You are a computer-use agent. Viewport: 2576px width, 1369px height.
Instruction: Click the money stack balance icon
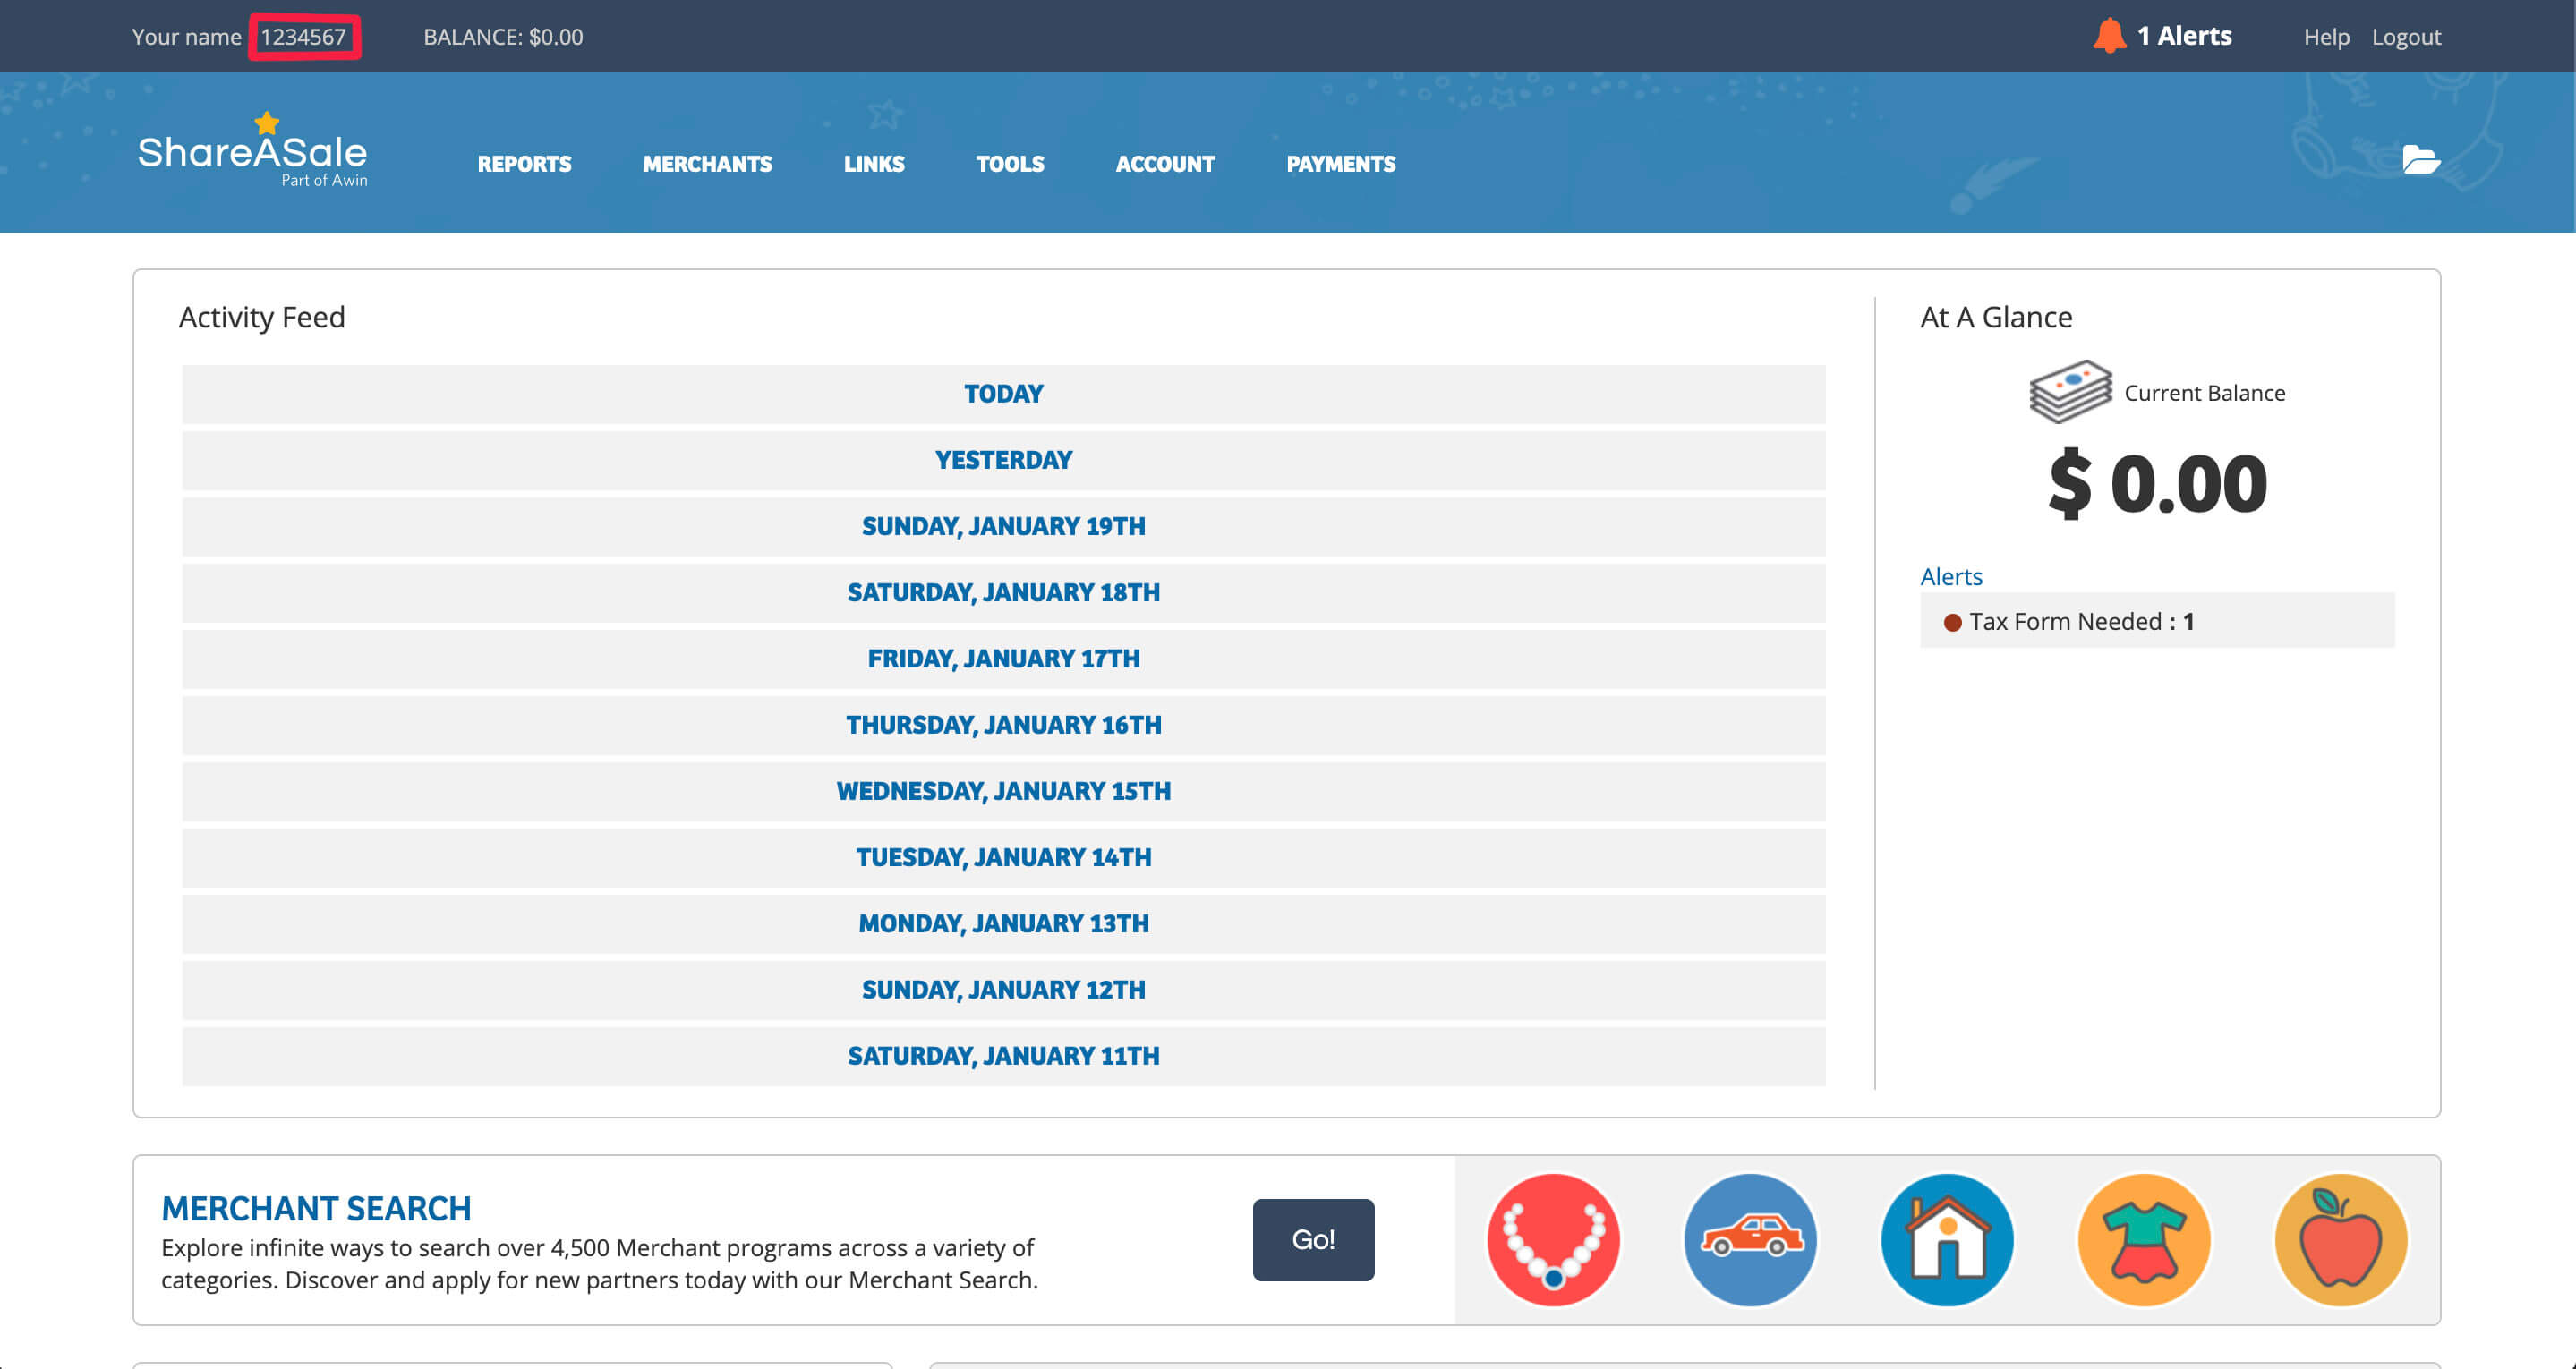point(2070,391)
